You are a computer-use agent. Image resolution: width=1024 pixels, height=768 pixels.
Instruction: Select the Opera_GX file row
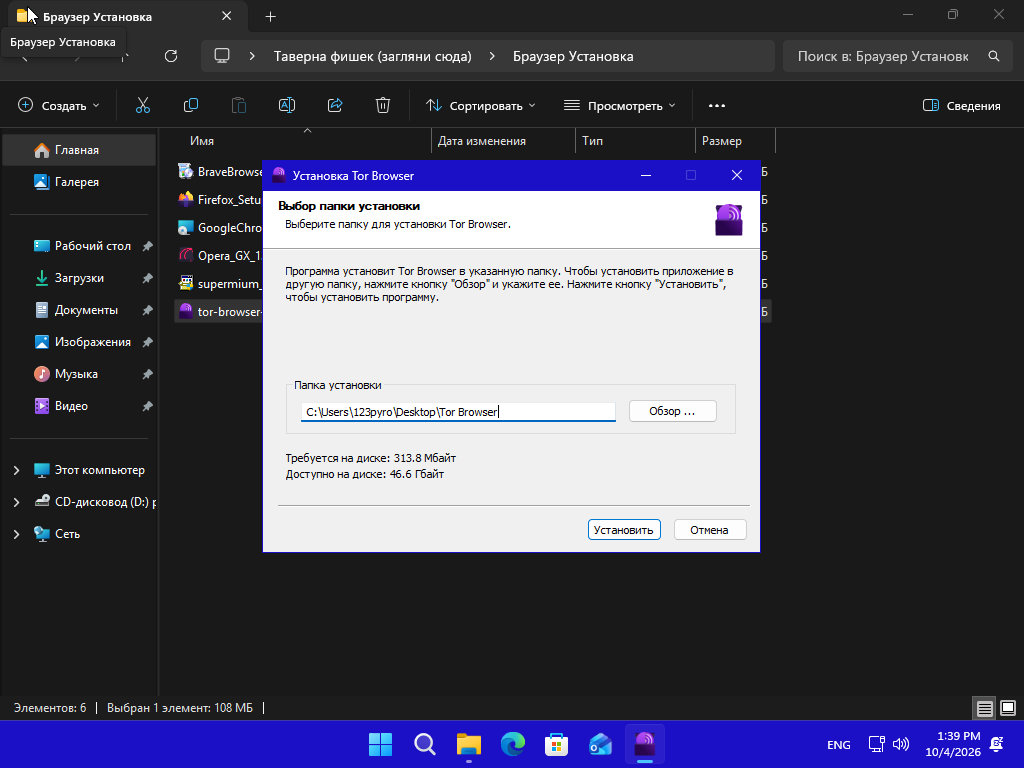coord(218,255)
